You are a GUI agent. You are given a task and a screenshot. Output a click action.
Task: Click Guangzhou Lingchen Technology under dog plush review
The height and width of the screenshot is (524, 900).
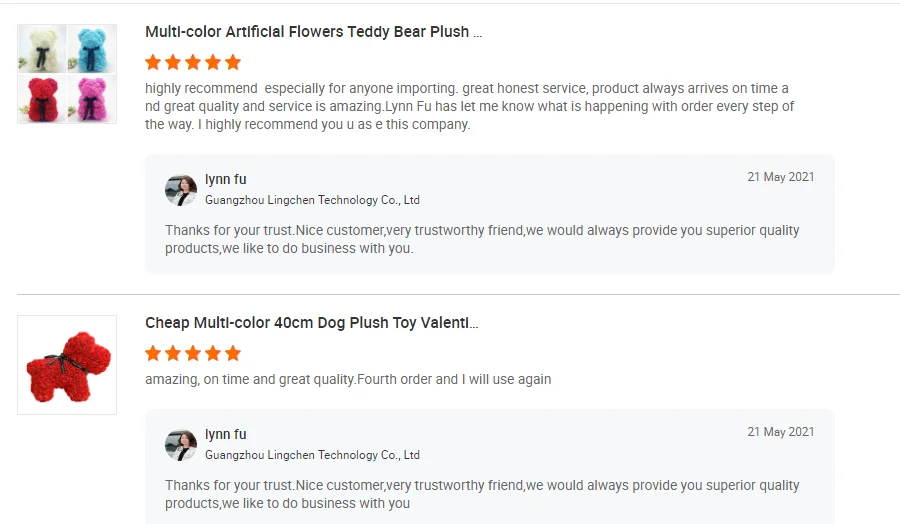[x=312, y=455]
